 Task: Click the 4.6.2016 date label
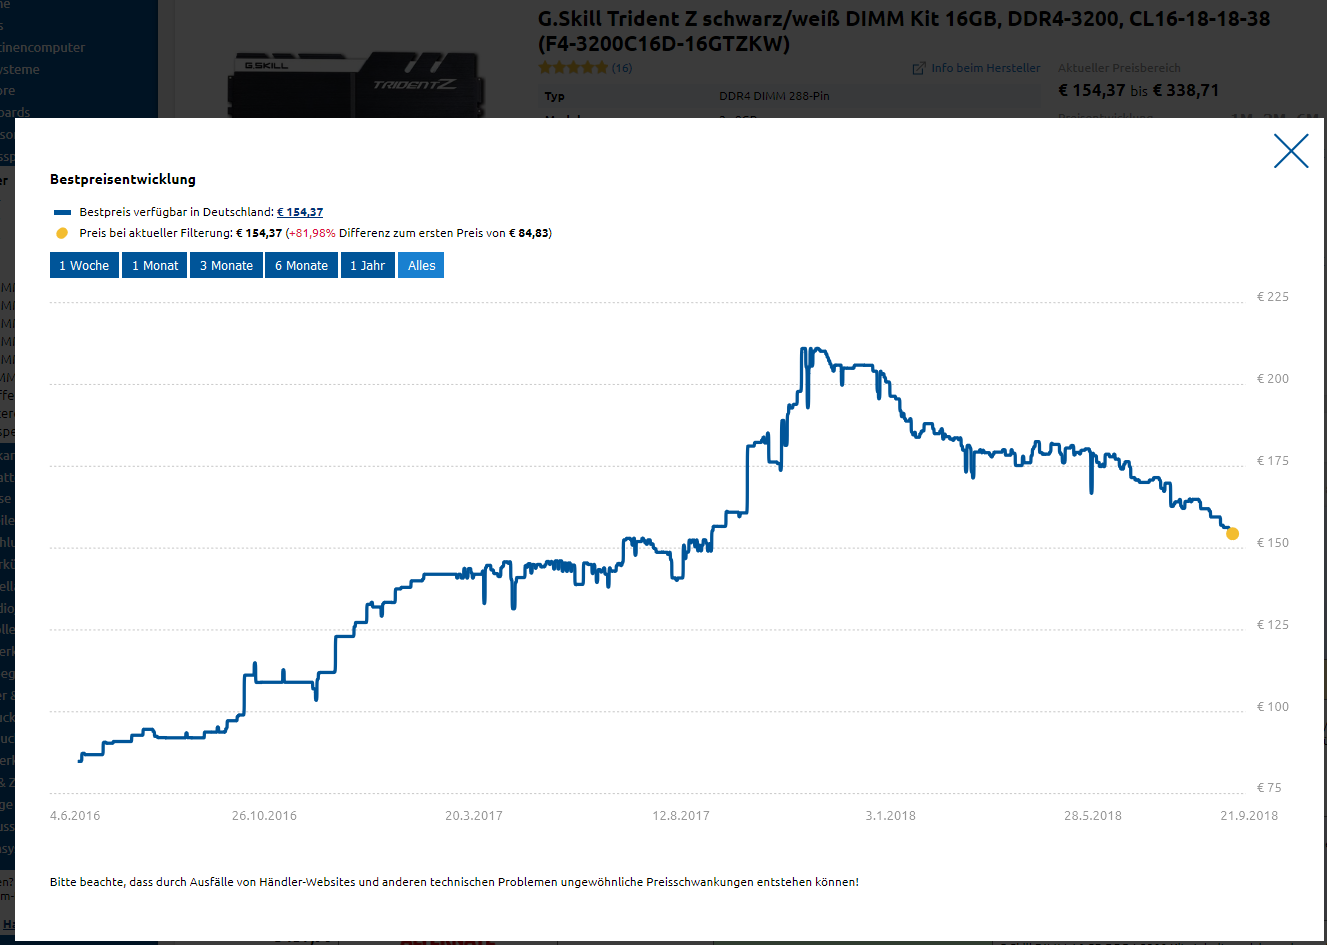tap(75, 816)
